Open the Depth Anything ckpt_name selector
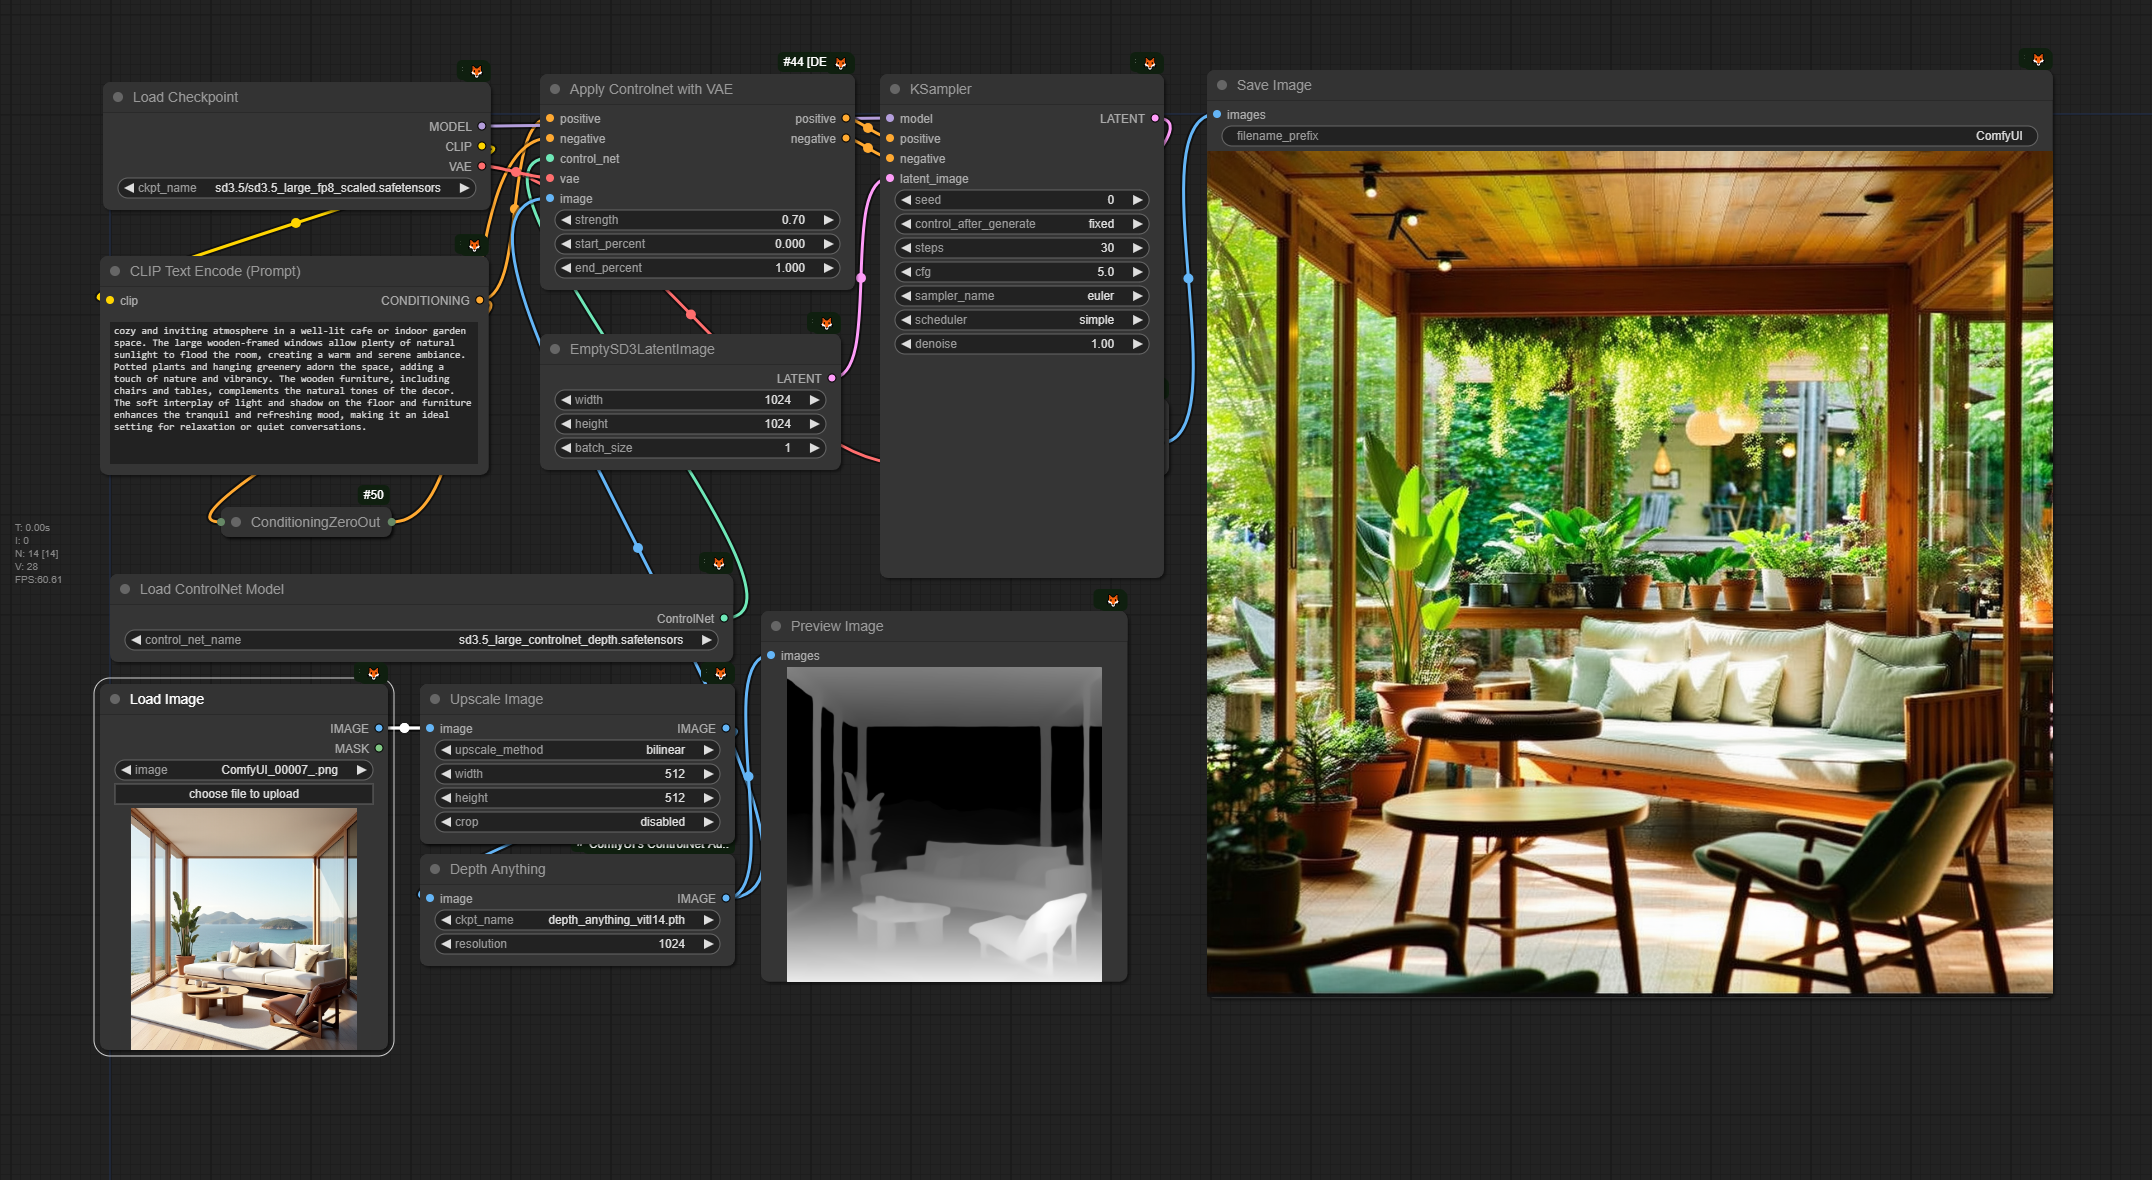 coord(577,920)
